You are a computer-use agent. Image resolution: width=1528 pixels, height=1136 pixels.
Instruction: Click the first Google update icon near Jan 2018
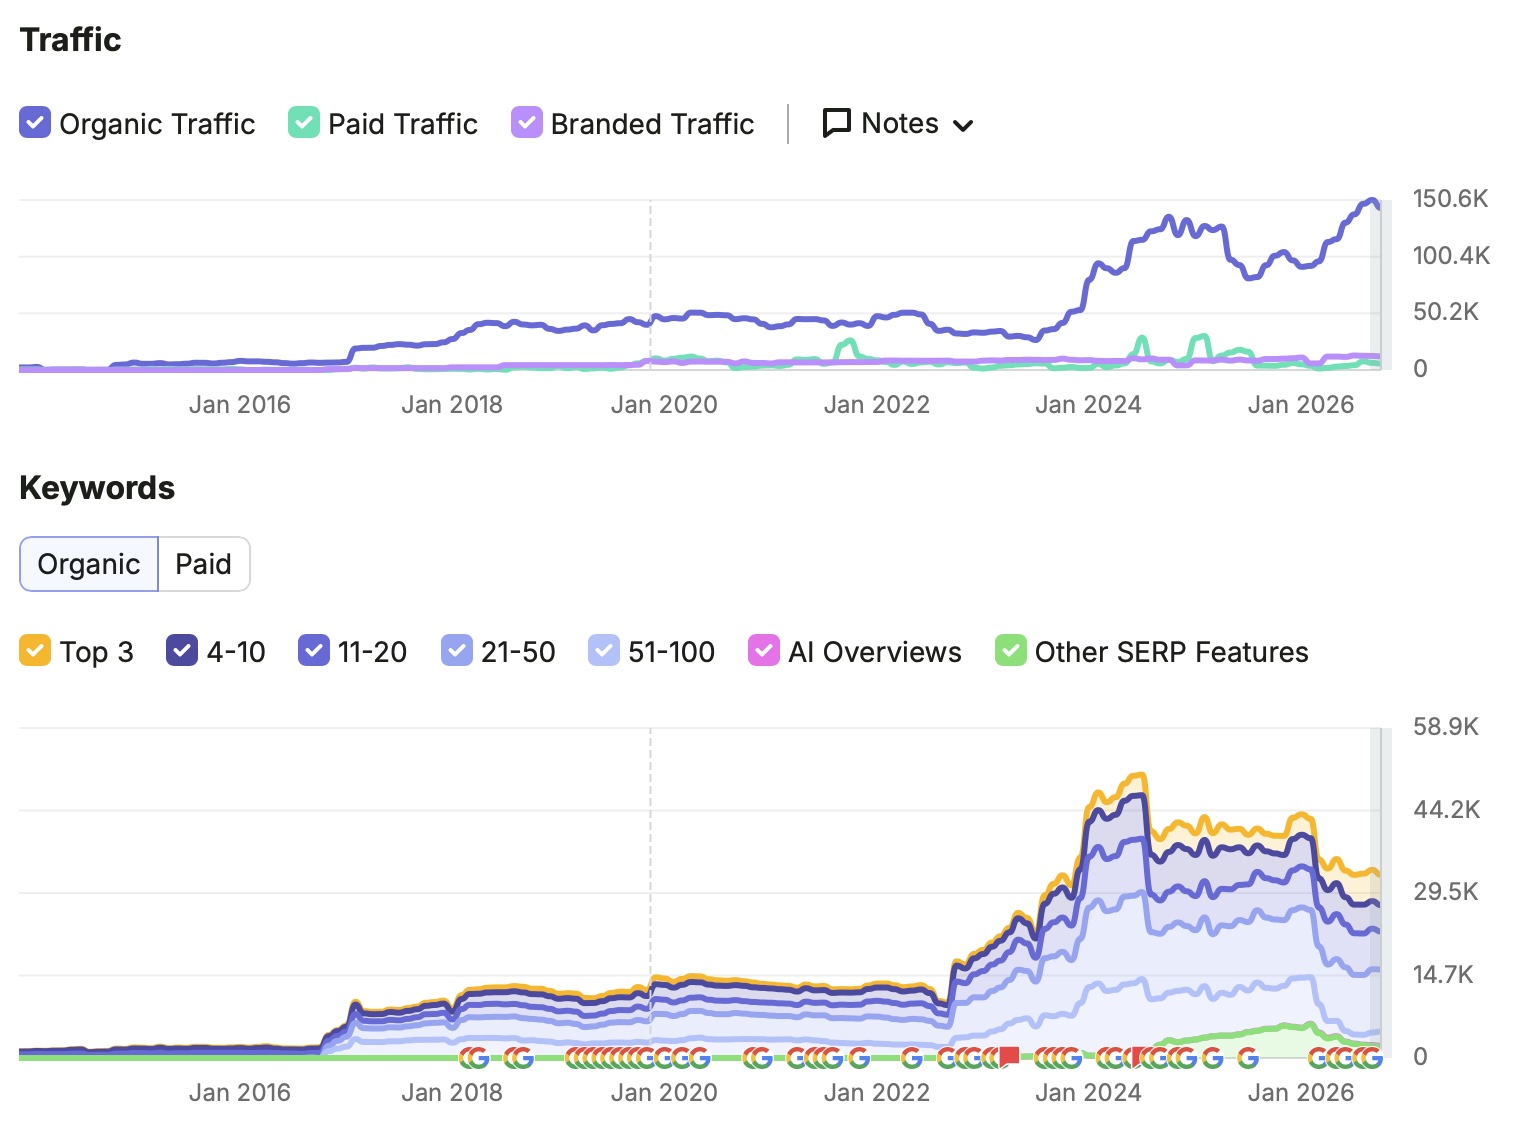coord(466,1057)
